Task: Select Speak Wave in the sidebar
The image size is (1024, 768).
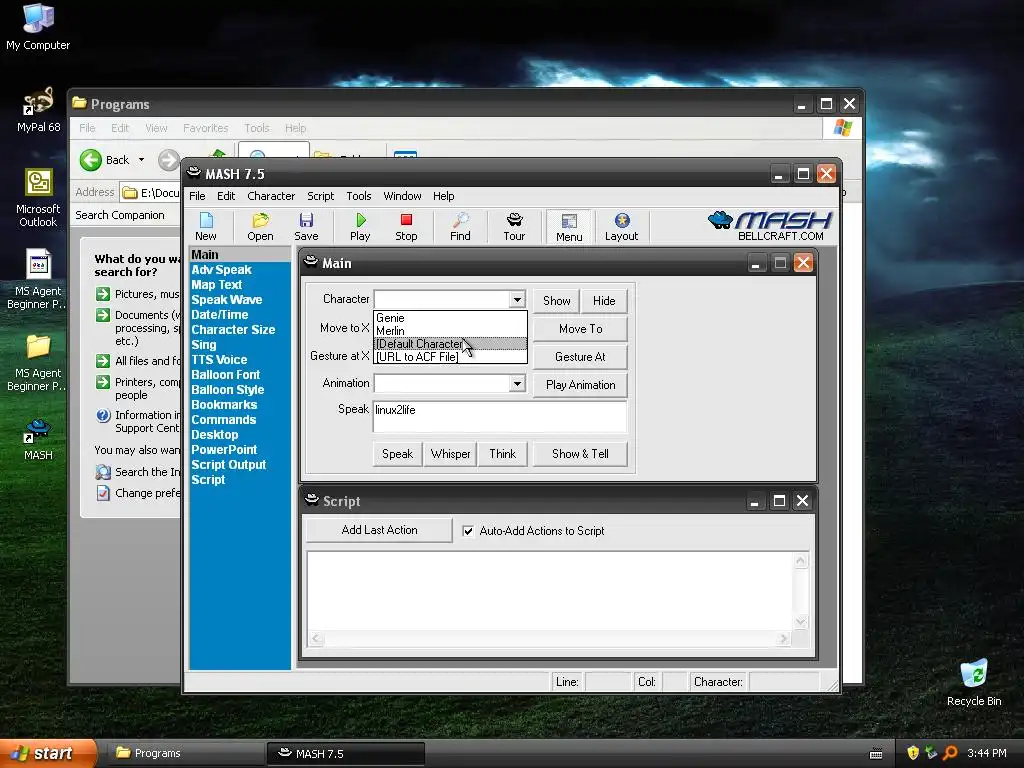Action: click(227, 300)
